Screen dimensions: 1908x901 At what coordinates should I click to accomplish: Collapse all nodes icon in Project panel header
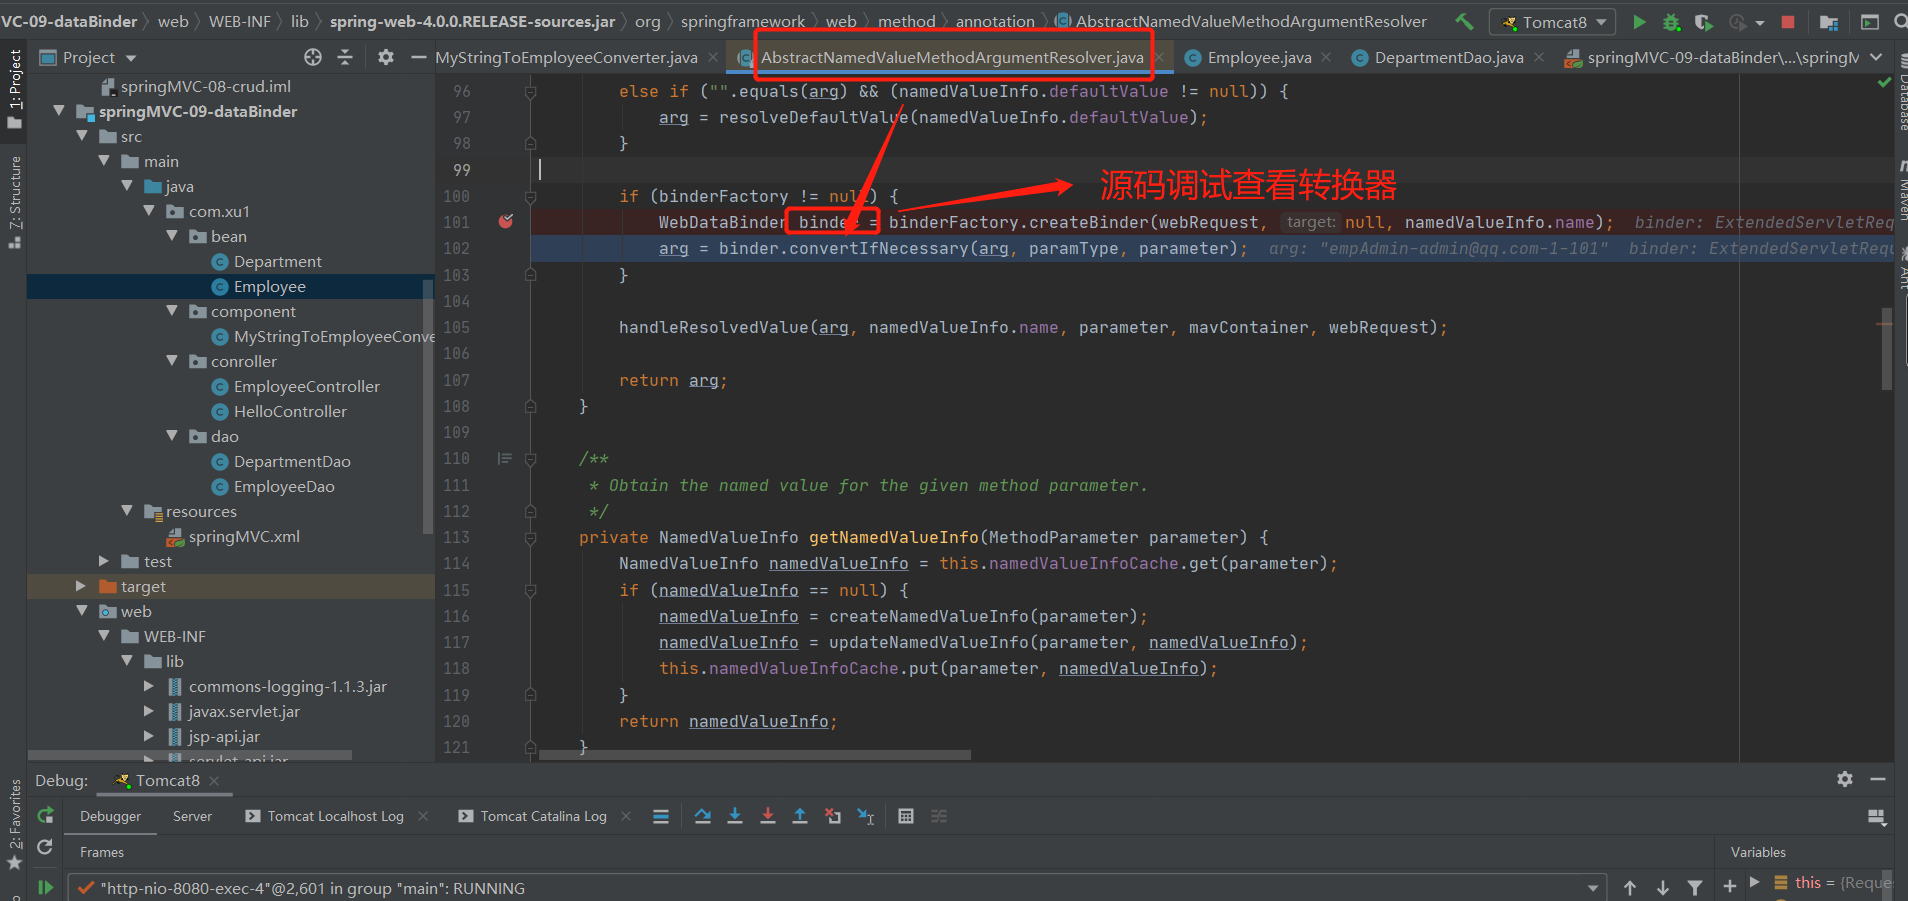pyautogui.click(x=345, y=57)
